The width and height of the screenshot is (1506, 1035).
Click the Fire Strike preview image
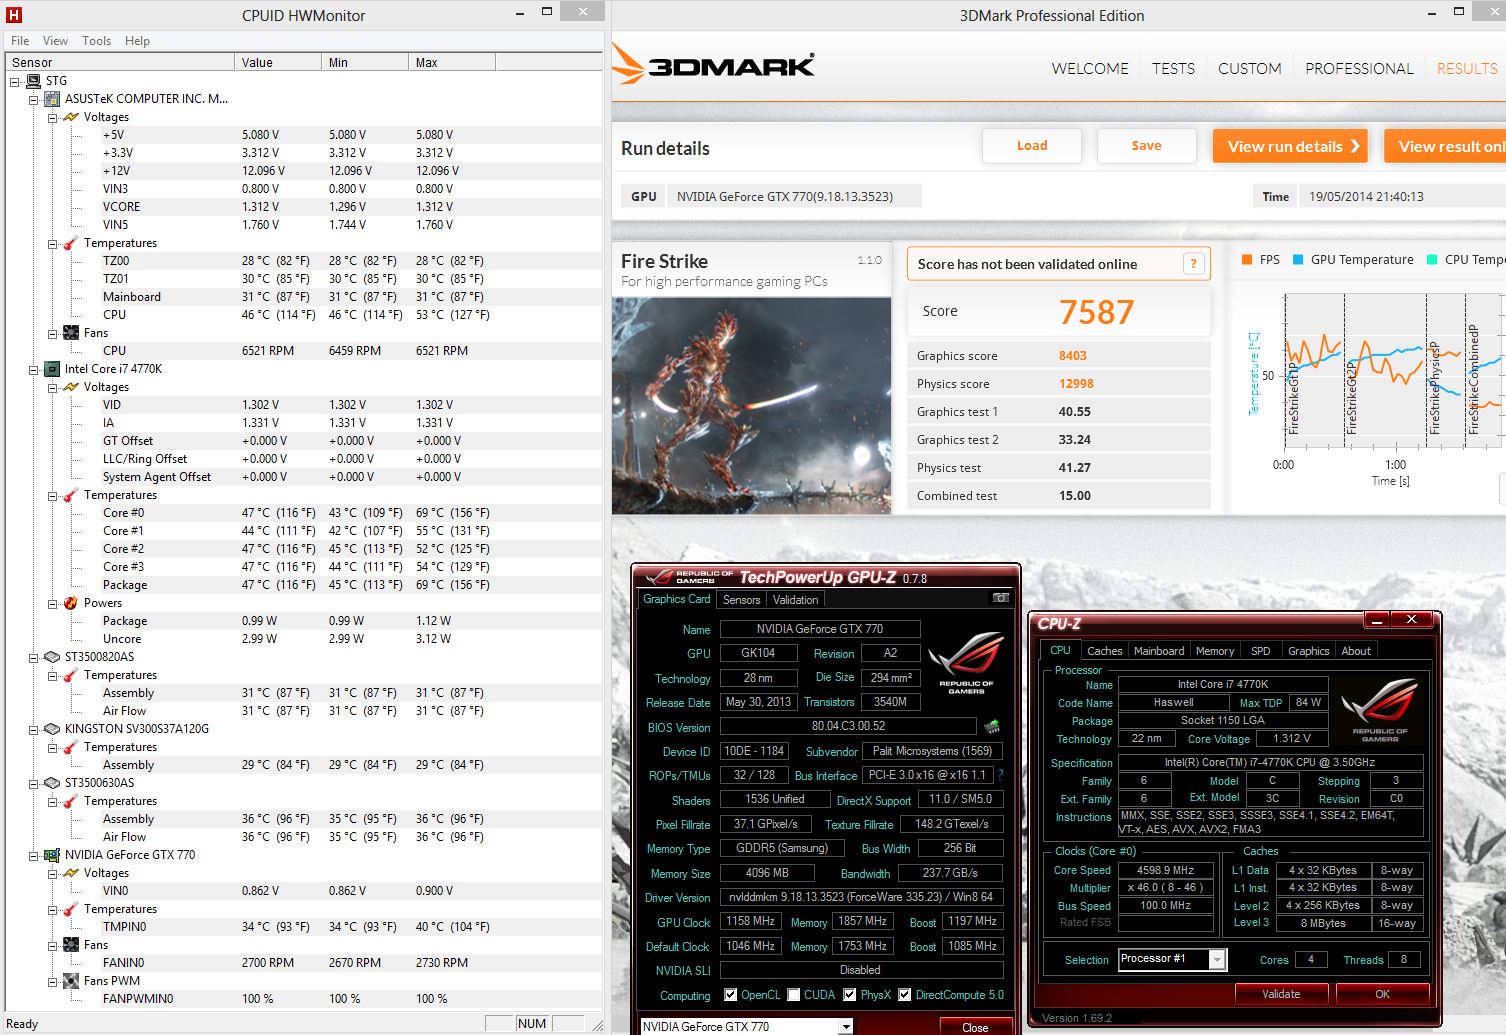751,405
